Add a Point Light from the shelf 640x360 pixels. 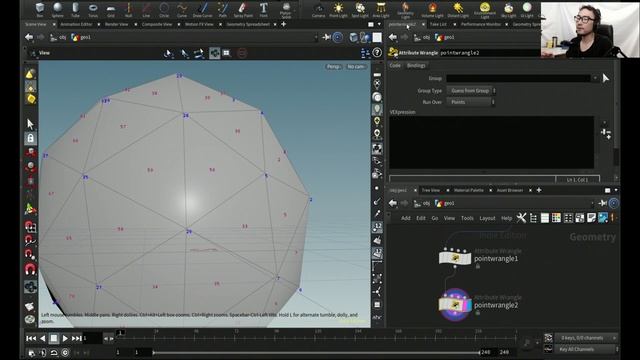coord(338,9)
